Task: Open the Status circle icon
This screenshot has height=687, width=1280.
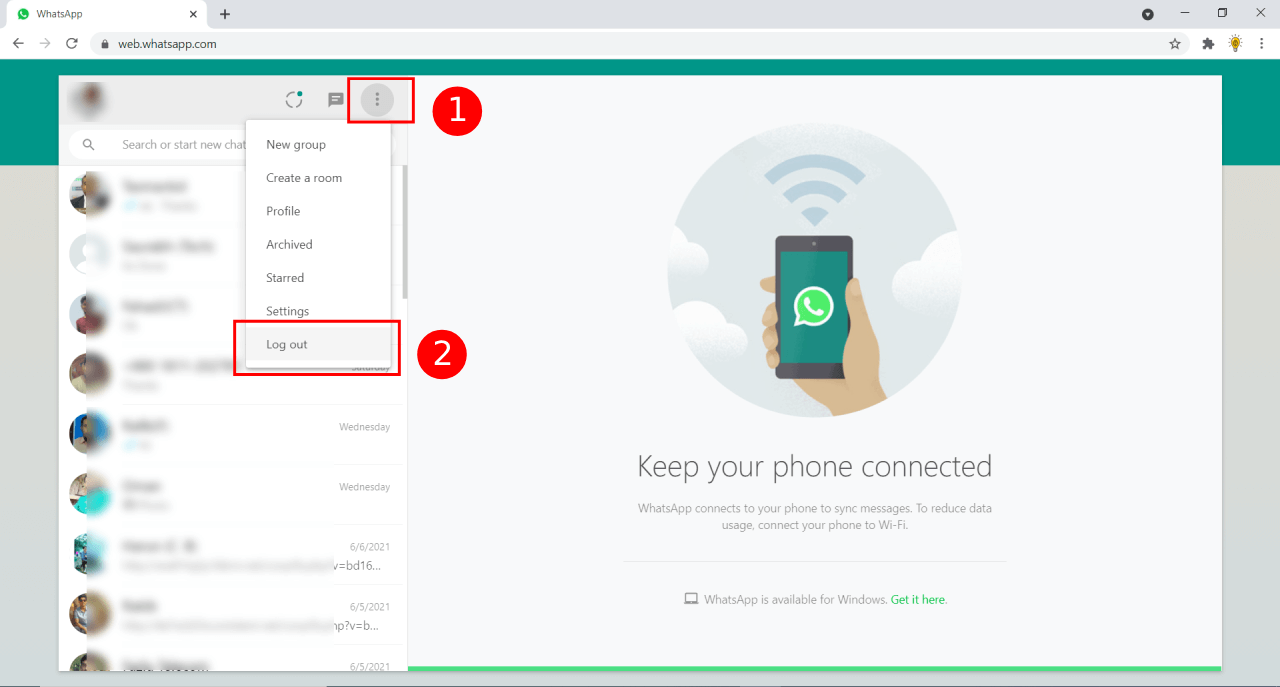Action: point(294,100)
